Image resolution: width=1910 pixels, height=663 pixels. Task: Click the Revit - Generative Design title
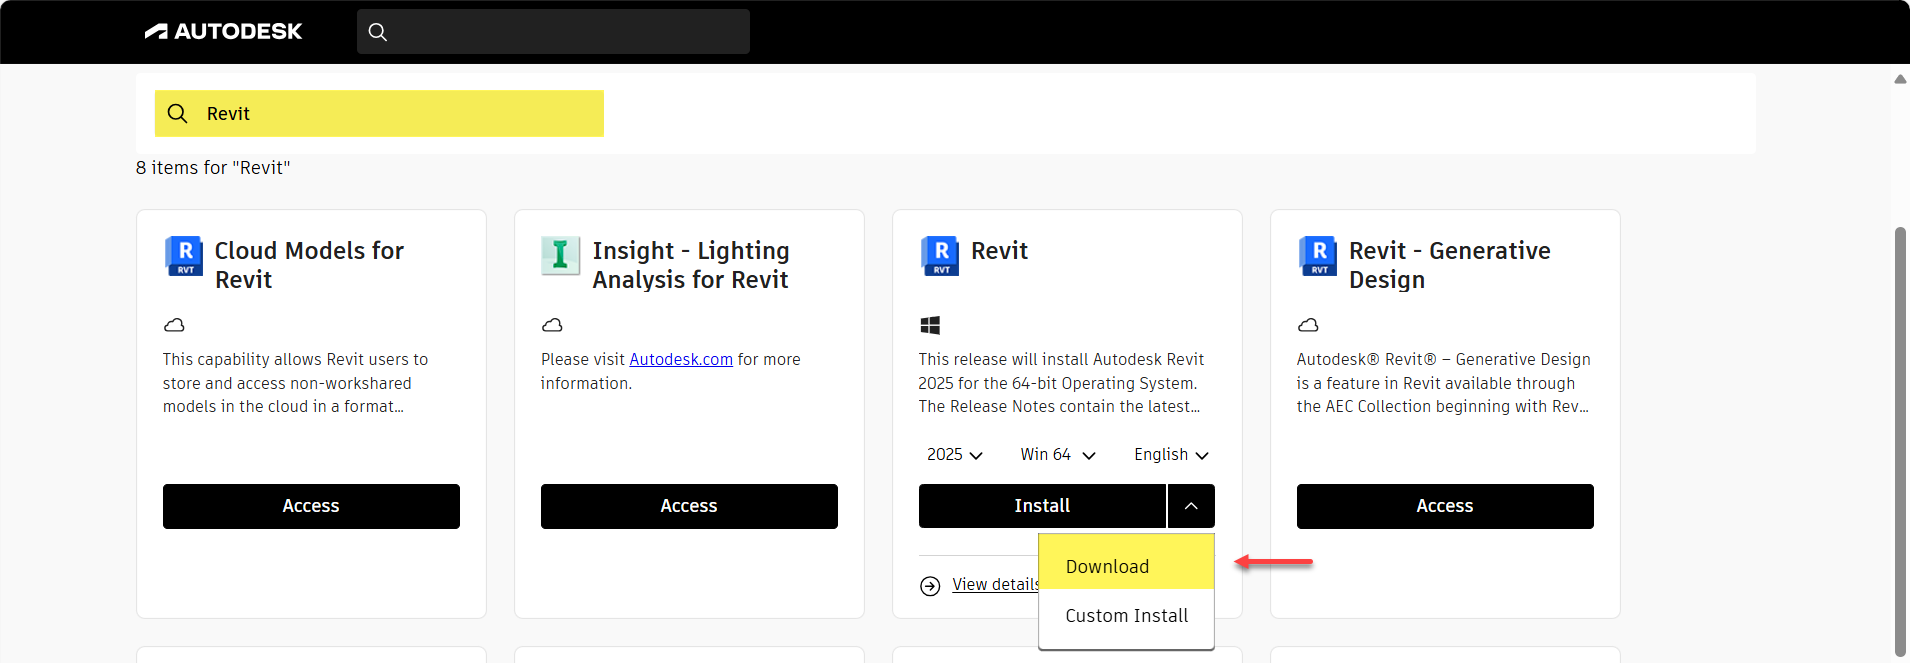click(x=1449, y=265)
